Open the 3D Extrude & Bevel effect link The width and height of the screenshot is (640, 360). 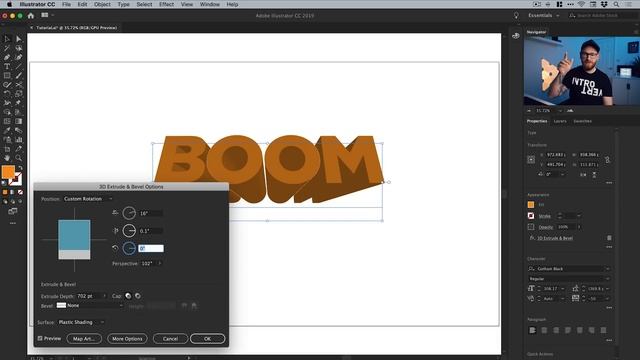tap(555, 238)
